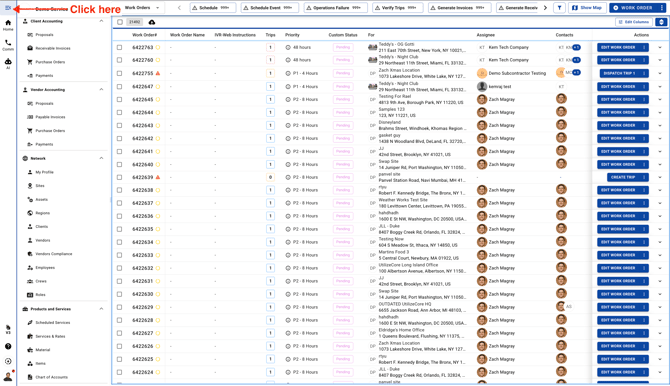The width and height of the screenshot is (670, 386).
Task: Click Teddy's OG Gotti site thumbnail
Action: (x=372, y=47)
